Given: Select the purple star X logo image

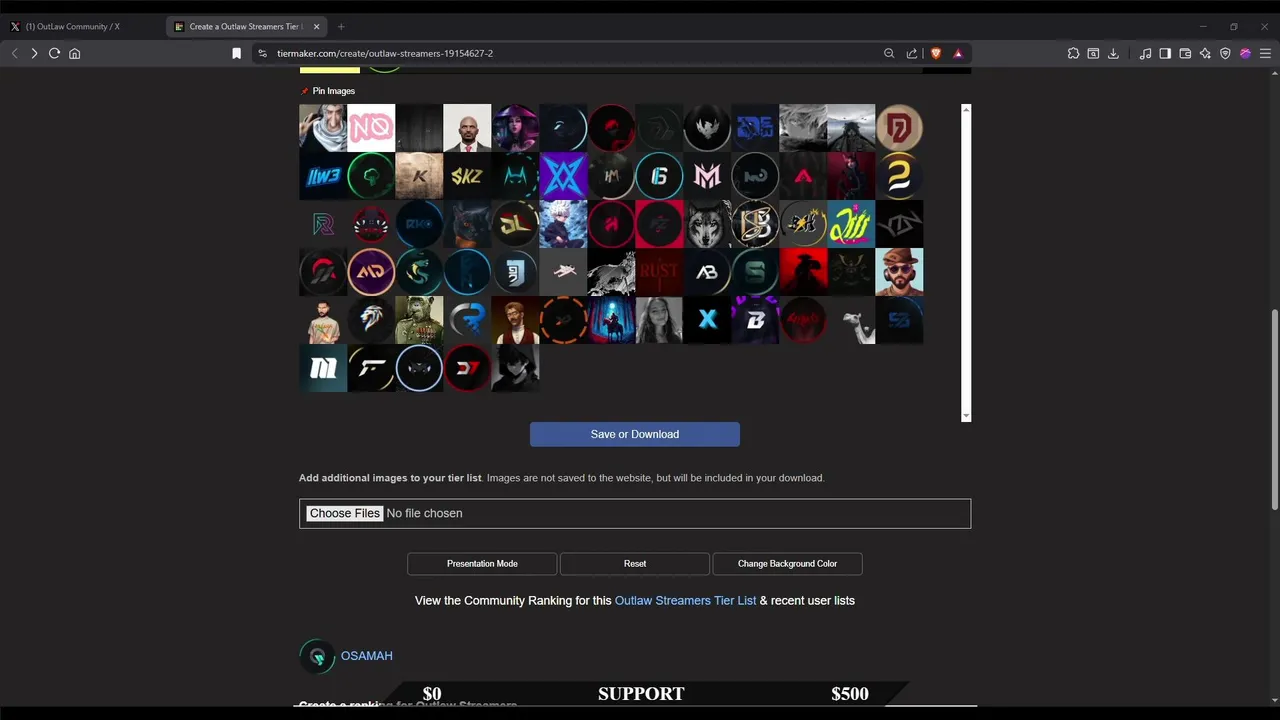Looking at the screenshot, I should (563, 176).
